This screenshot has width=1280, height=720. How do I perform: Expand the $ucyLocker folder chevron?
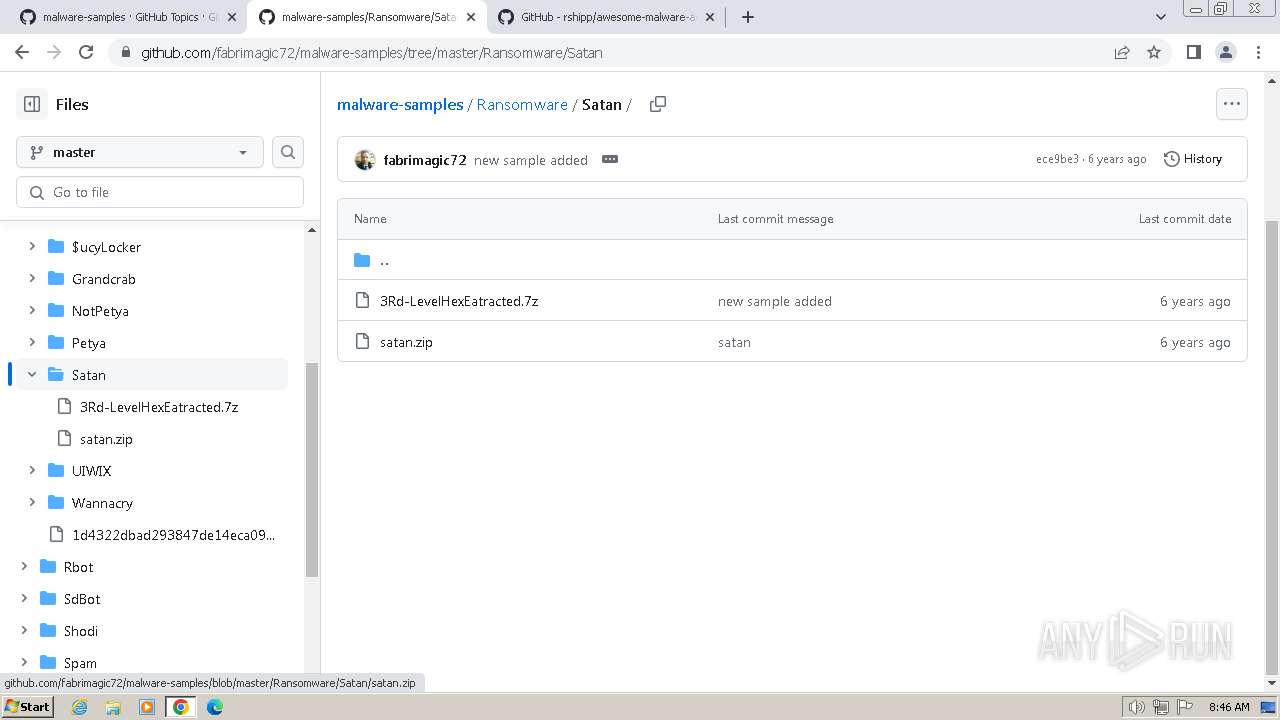pos(32,247)
